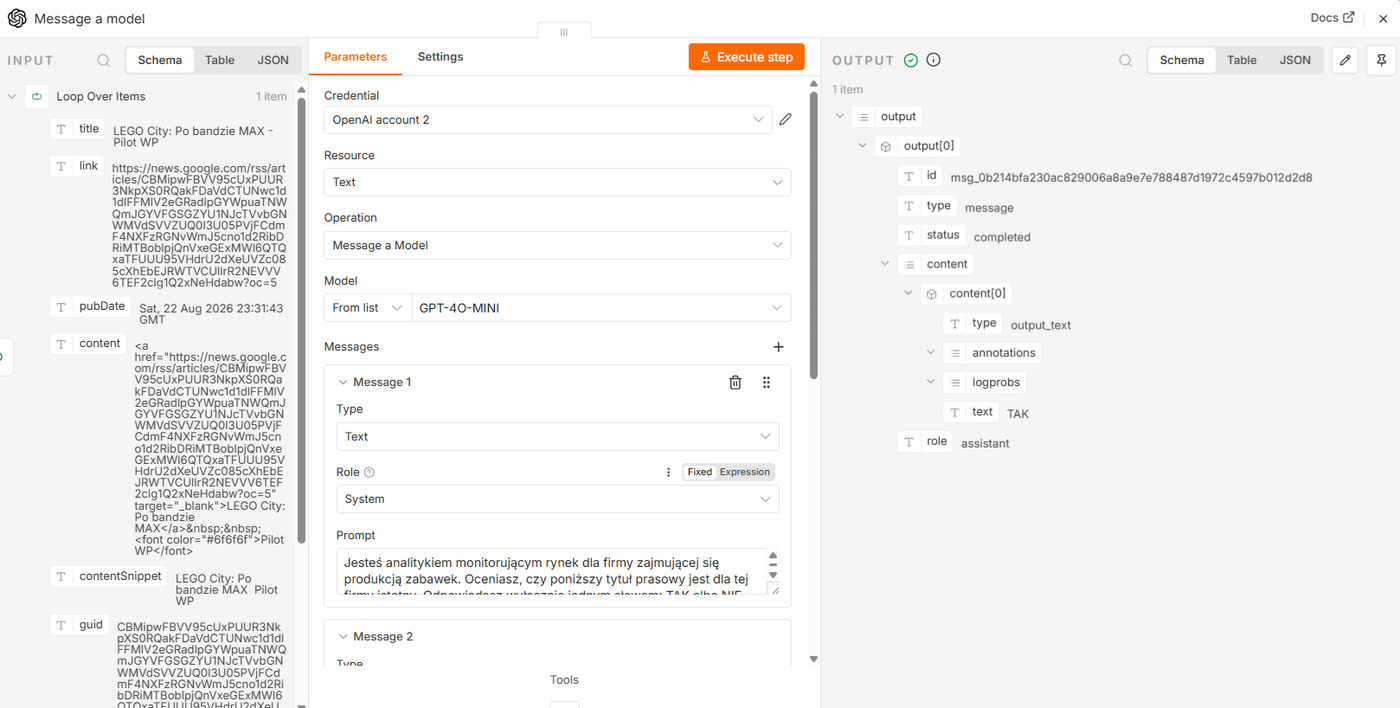
Task: Switch OUTPUT view to Schema
Action: tap(1182, 60)
